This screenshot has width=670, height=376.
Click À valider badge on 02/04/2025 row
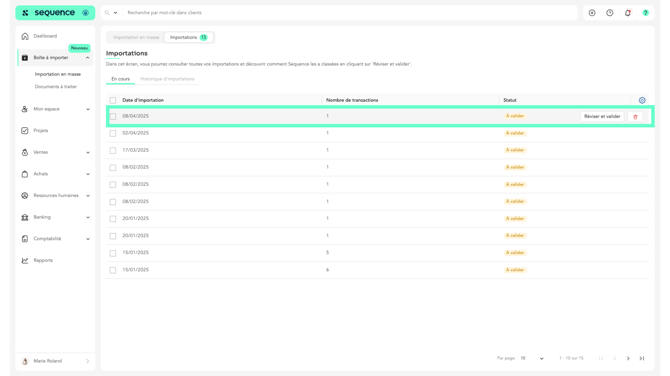tap(515, 133)
